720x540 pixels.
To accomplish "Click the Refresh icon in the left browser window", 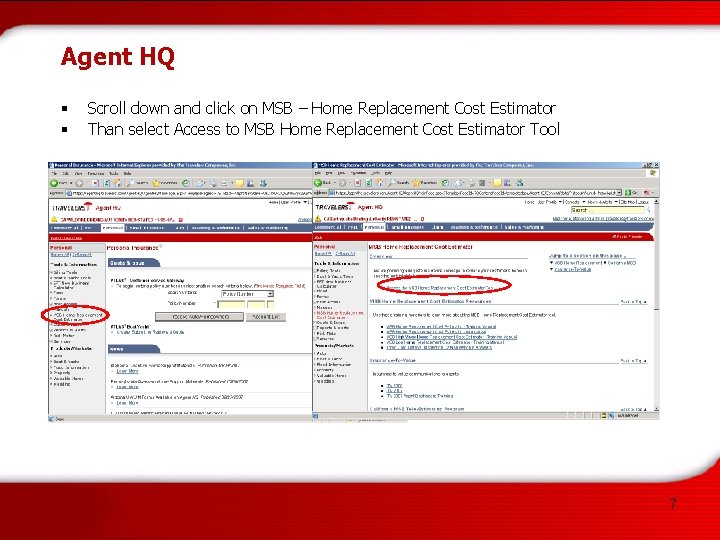I will click(107, 183).
